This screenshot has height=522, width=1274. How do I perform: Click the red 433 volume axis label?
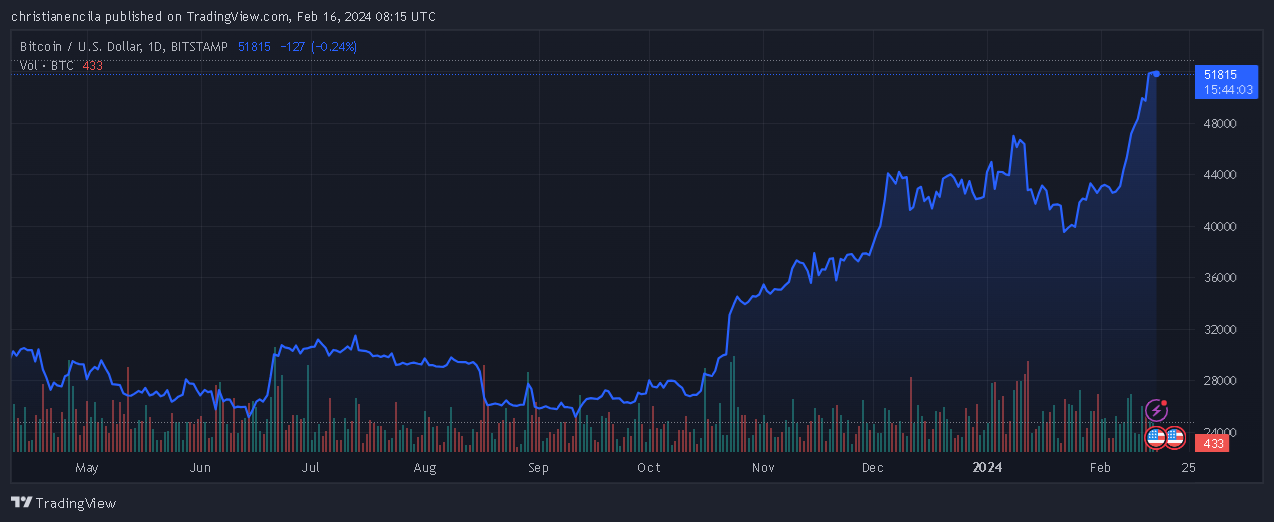1214,443
